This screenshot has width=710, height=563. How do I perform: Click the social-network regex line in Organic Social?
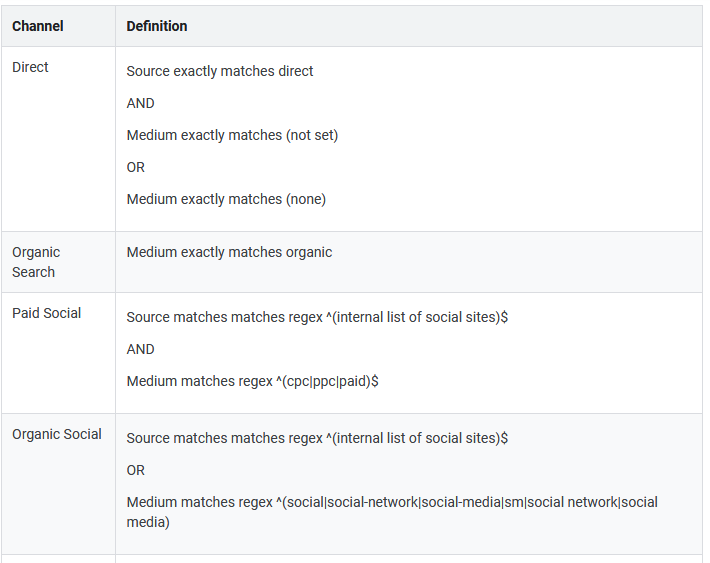[x=392, y=502]
